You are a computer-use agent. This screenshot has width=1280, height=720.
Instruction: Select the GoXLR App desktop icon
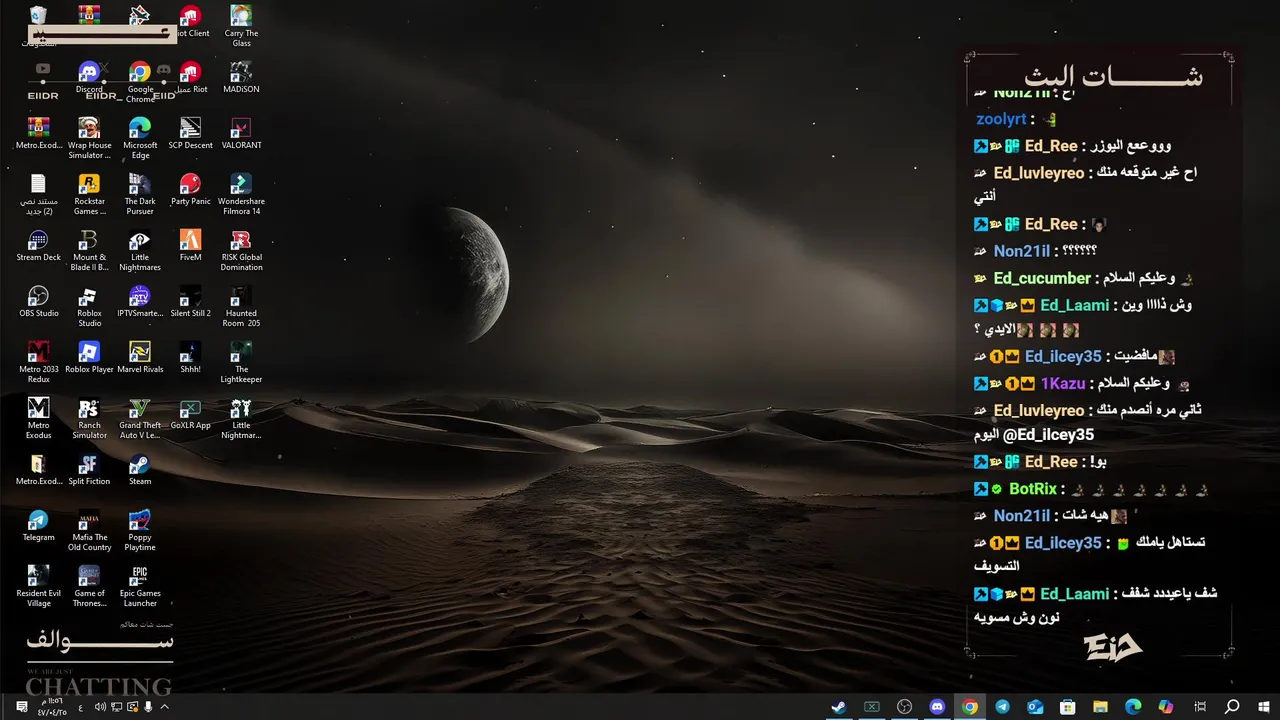point(190,414)
